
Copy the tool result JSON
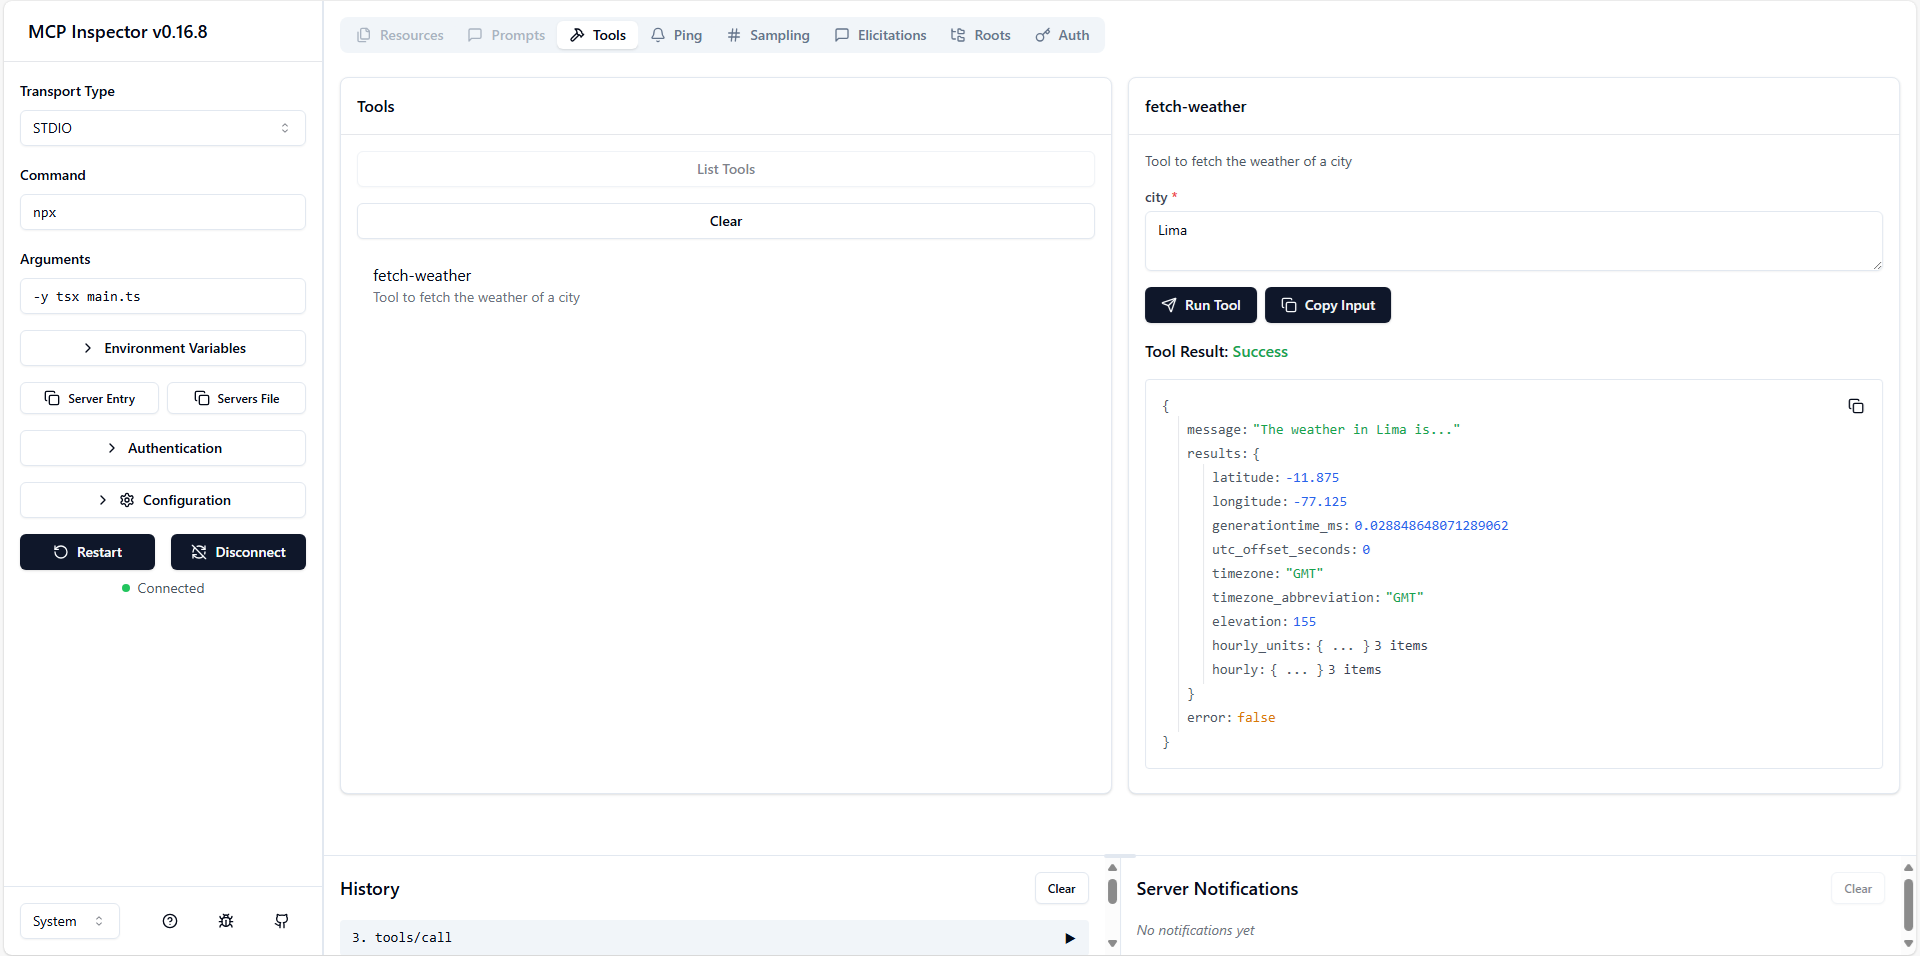(x=1856, y=406)
